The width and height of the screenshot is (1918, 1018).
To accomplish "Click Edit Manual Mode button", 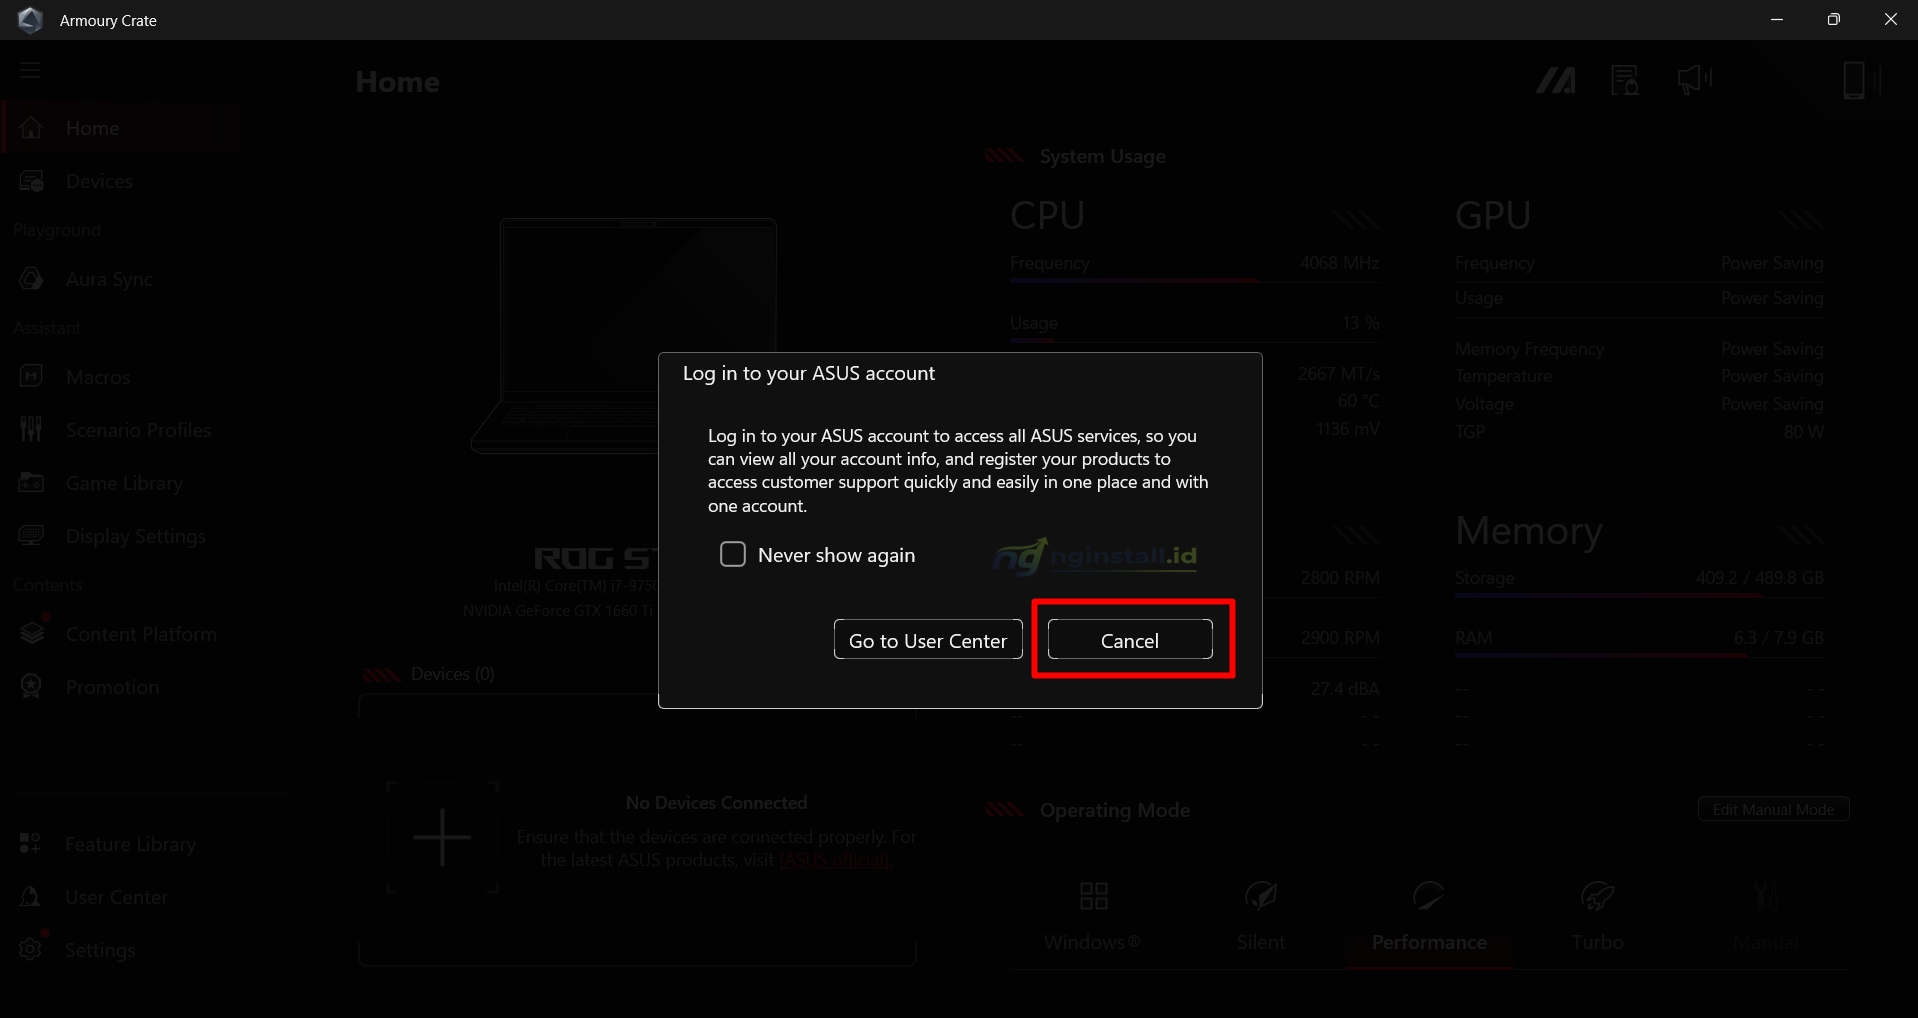I will coord(1773,809).
